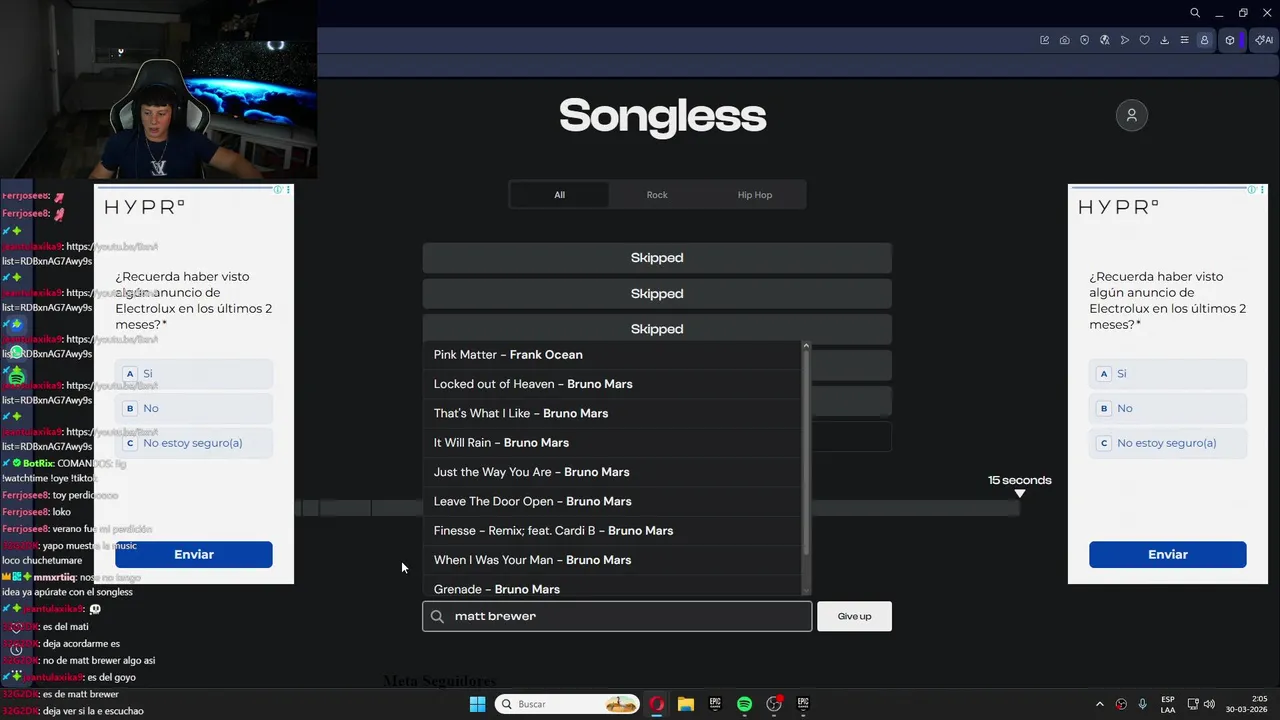This screenshot has width=1280, height=720.
Task: Switch to the Rock genre tab
Action: point(657,195)
